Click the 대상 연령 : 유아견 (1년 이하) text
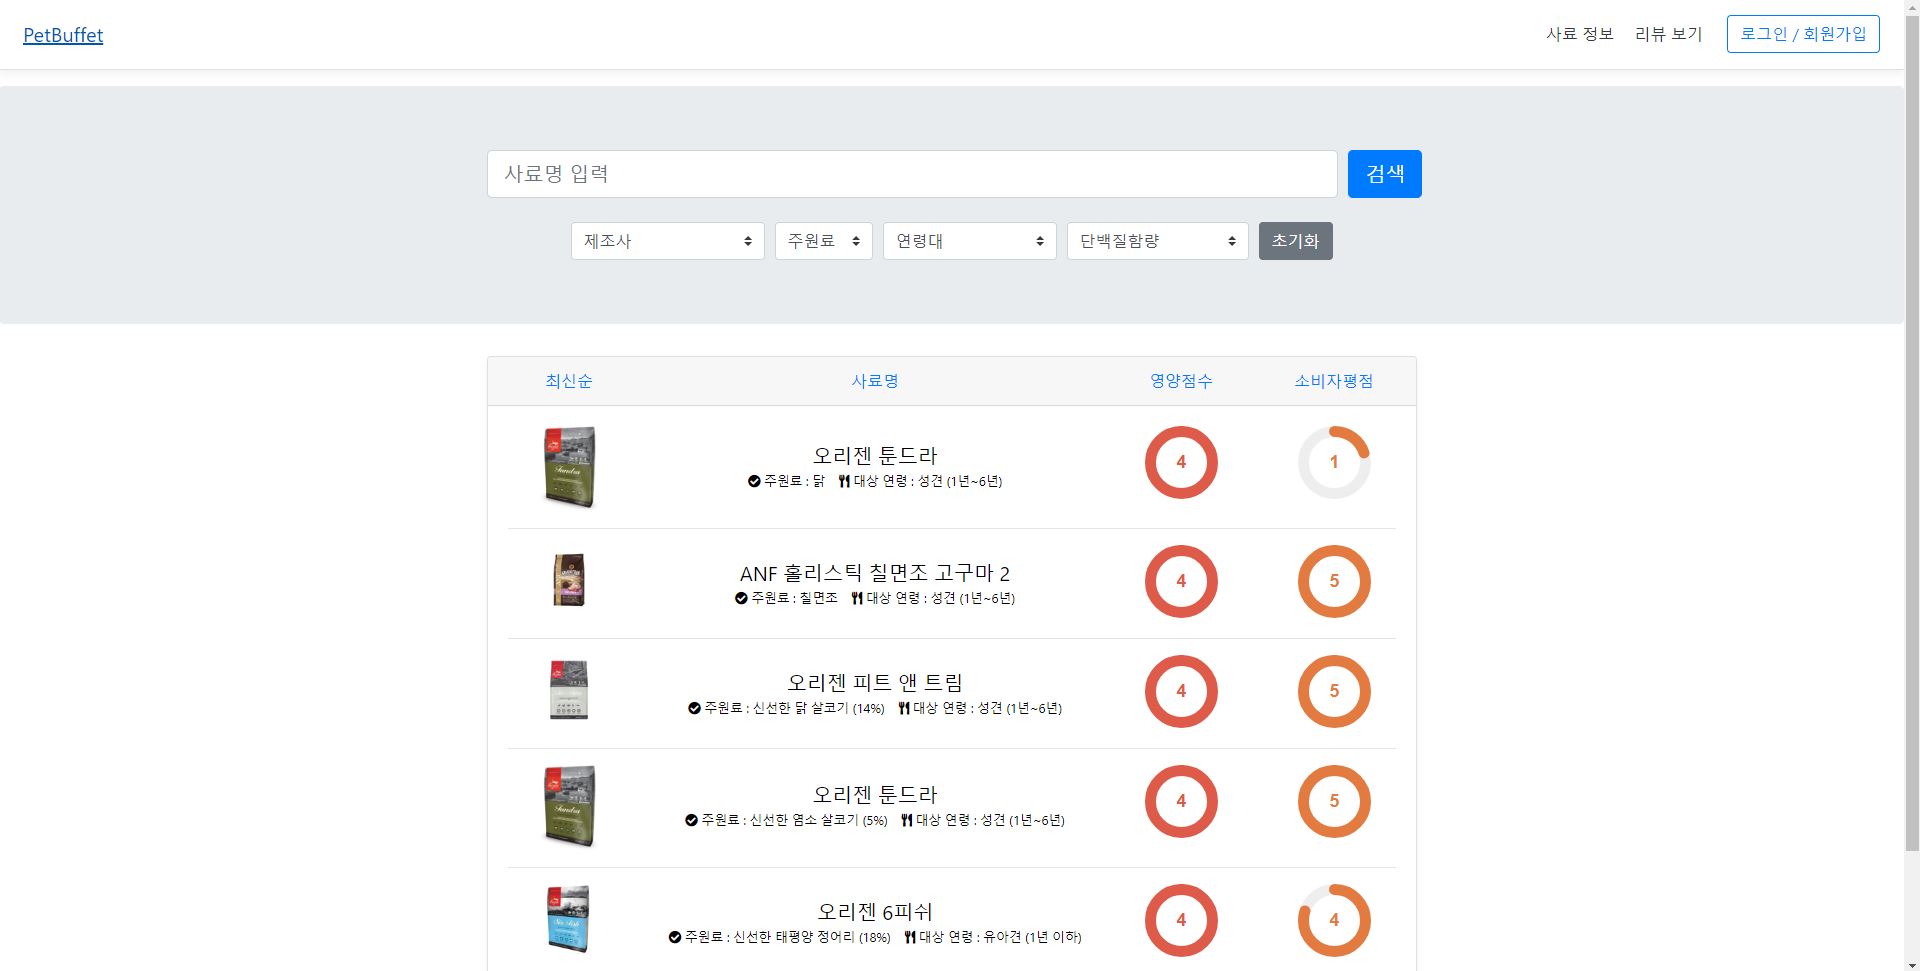The width and height of the screenshot is (1920, 971). (1001, 937)
